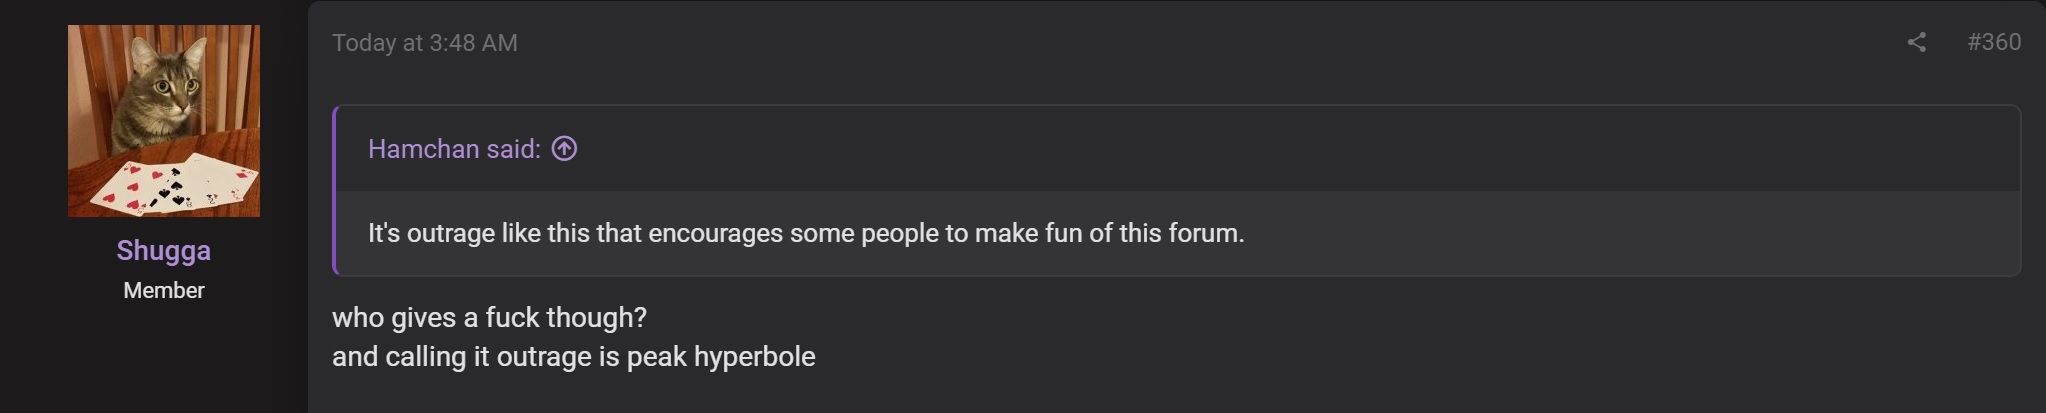Select the purple left border of the quote

(334, 190)
